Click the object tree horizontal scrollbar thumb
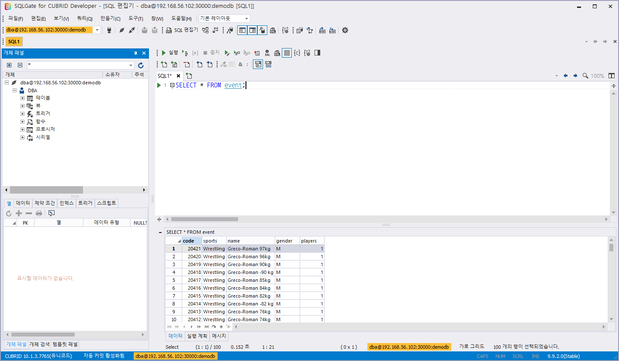619x361 pixels. 46,190
